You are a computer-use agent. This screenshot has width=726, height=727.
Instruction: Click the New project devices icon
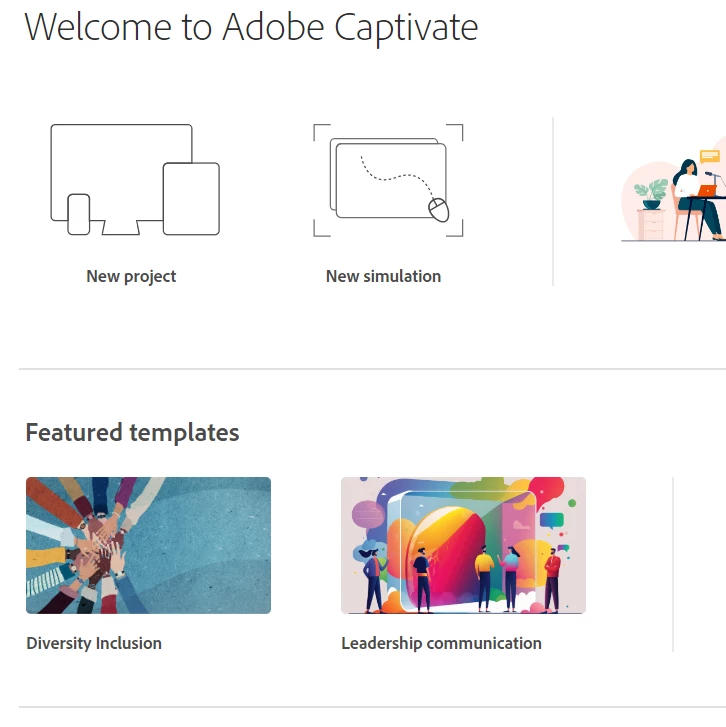[x=135, y=180]
